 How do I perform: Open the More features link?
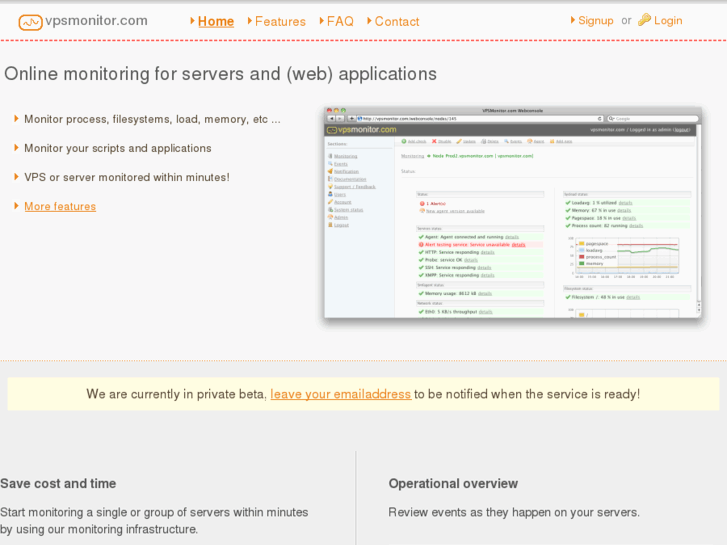(x=60, y=206)
